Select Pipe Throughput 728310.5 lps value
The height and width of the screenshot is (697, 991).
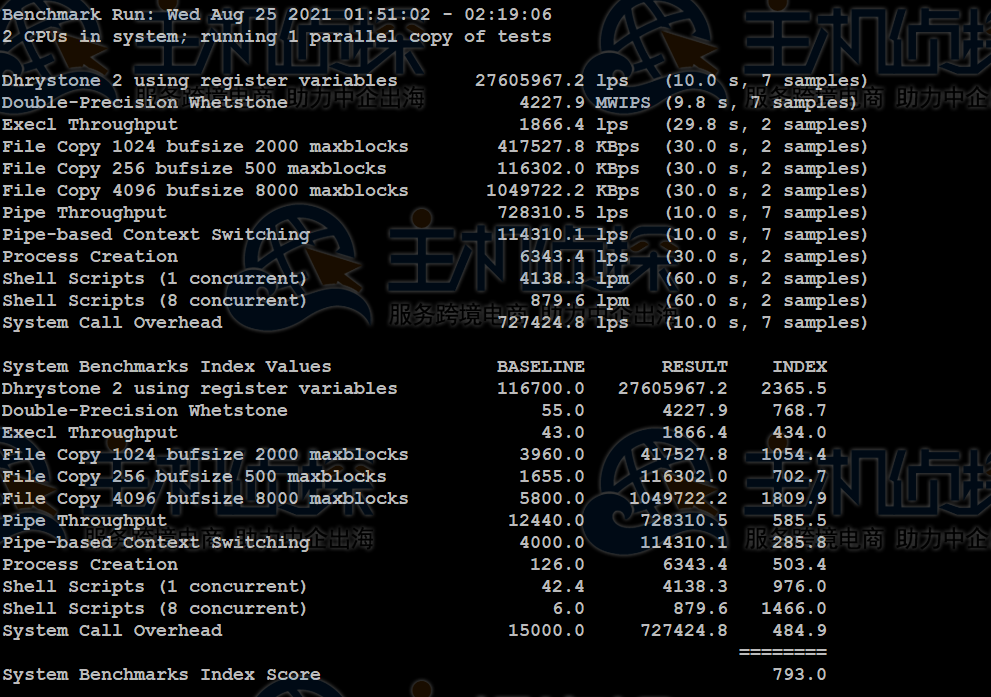pyautogui.click(x=562, y=213)
